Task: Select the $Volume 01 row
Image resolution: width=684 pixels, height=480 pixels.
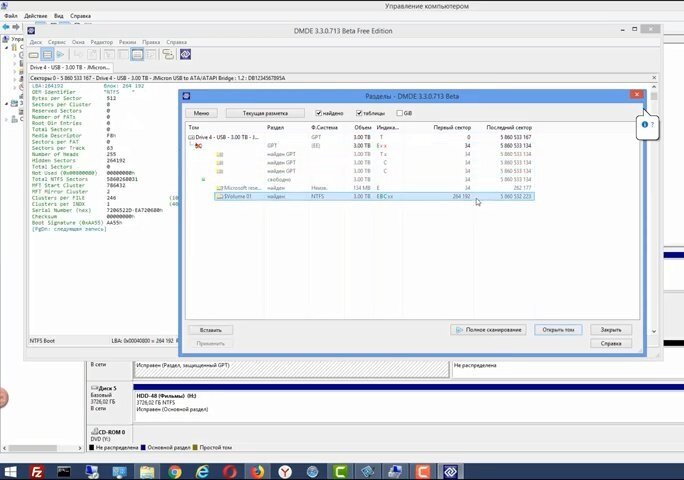Action: (x=374, y=196)
